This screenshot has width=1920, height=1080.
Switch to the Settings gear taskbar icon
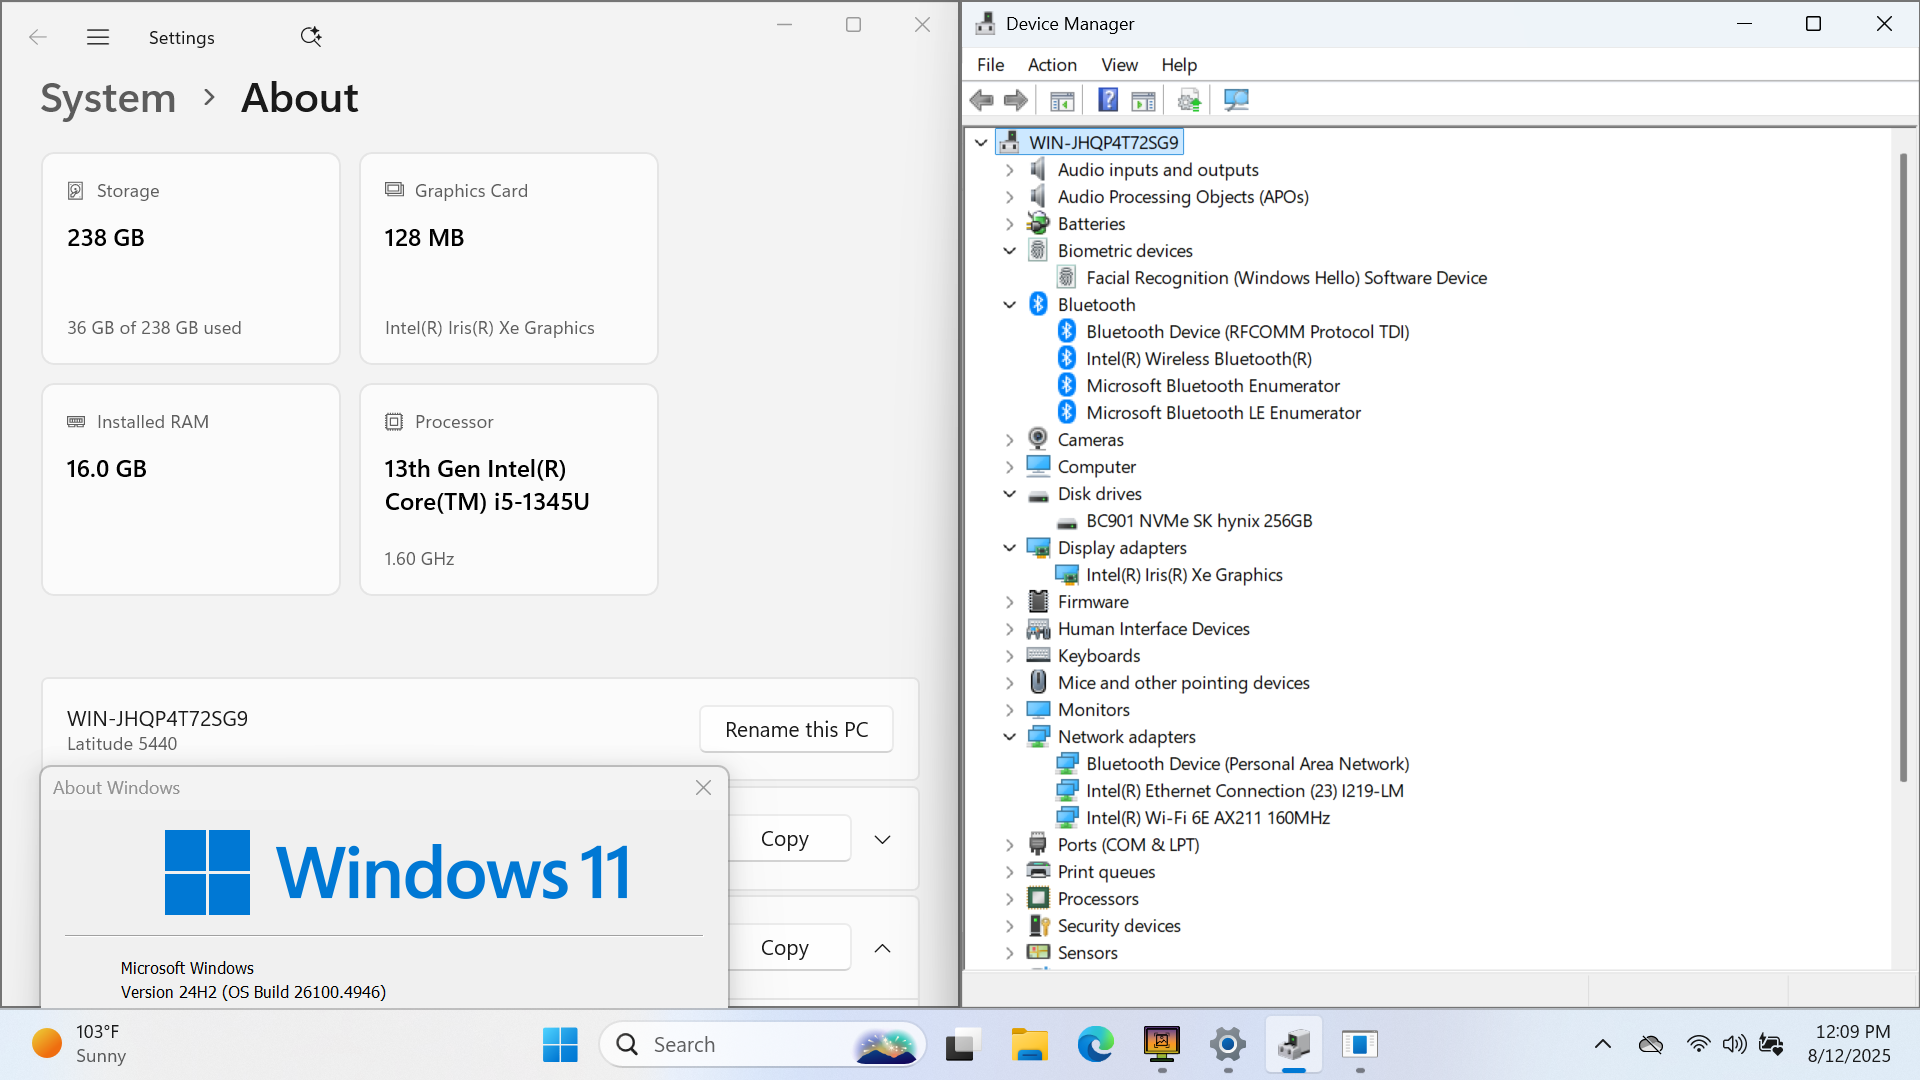coord(1227,1045)
